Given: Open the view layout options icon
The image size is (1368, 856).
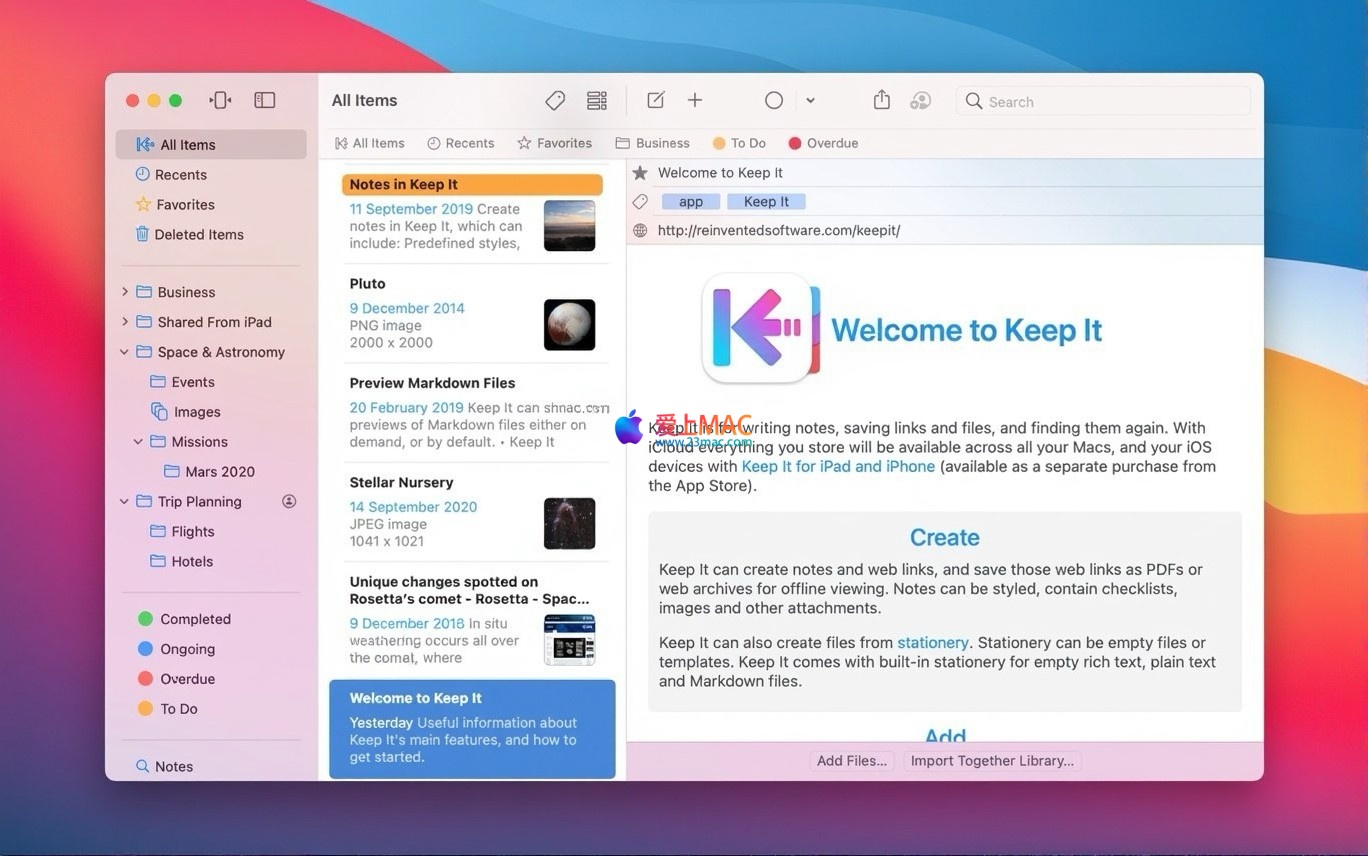Looking at the screenshot, I should point(597,101).
